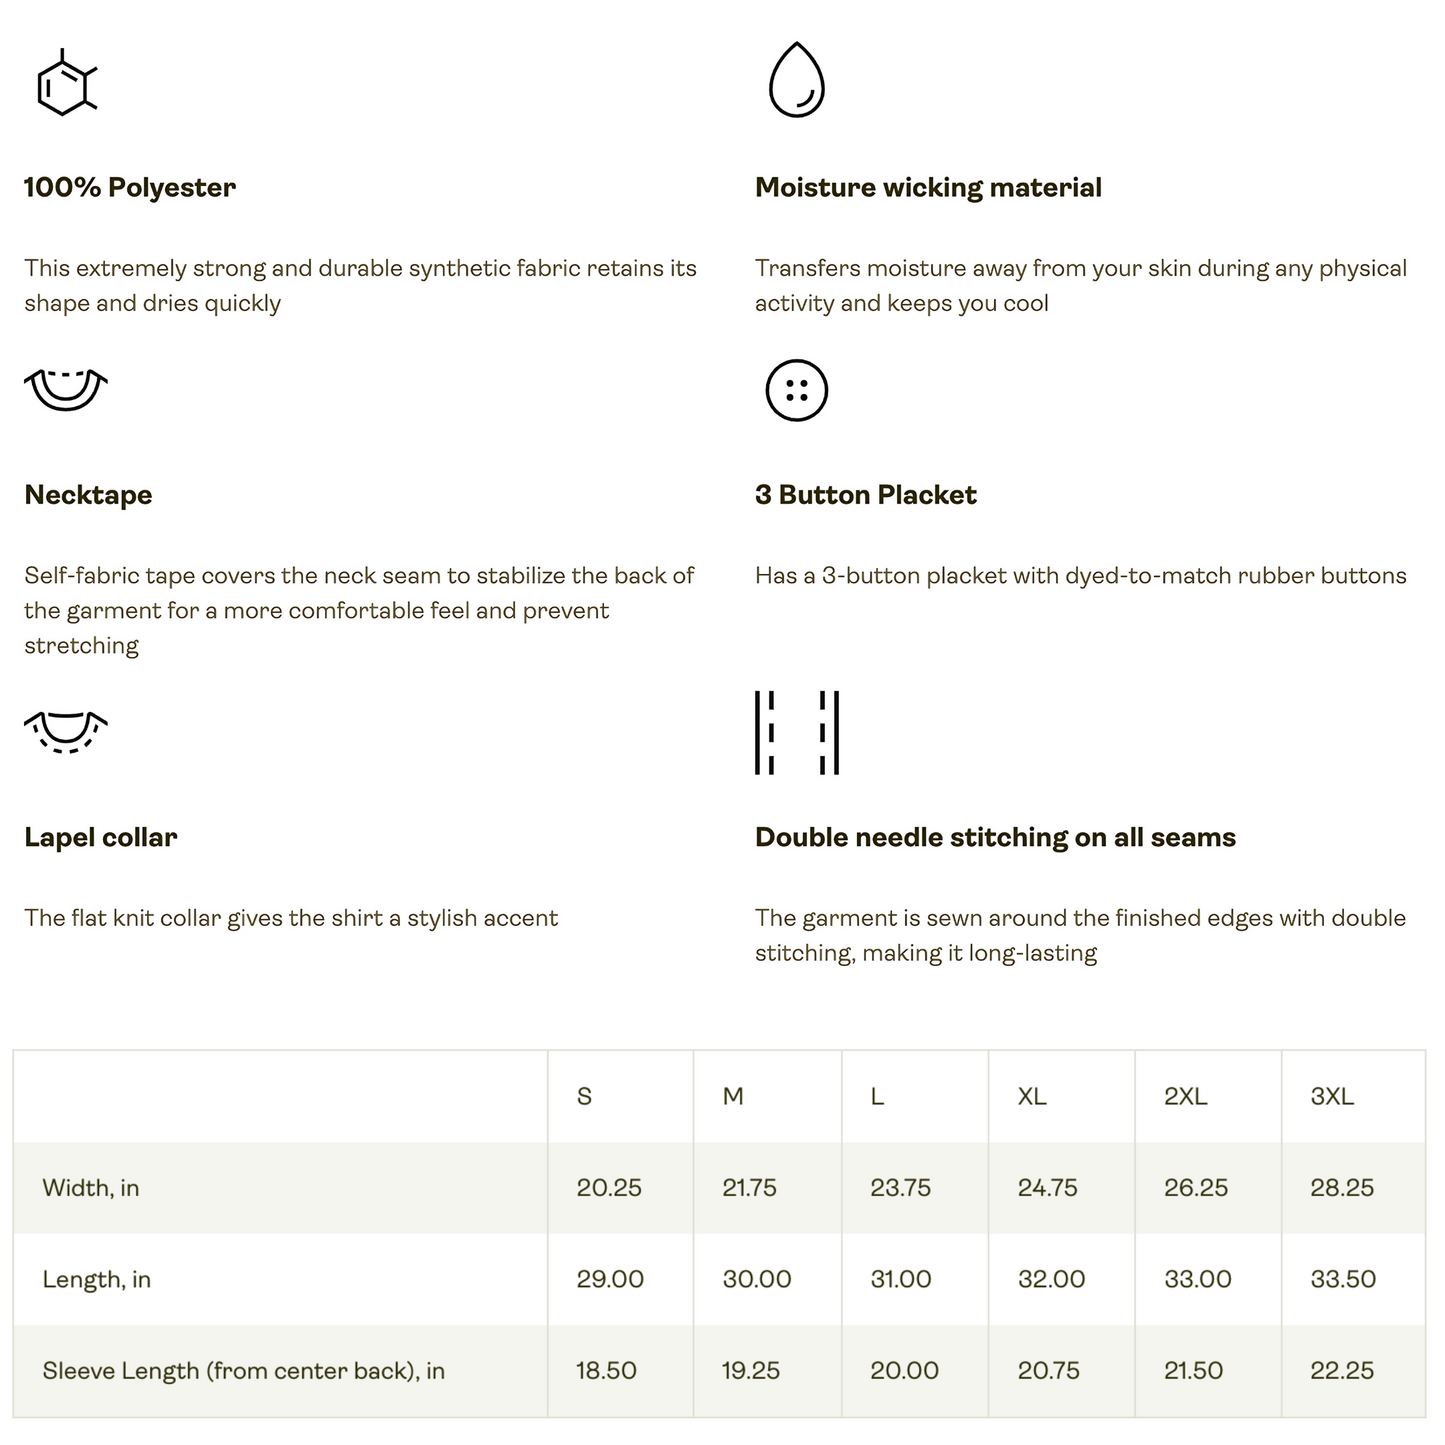This screenshot has height=1445, width=1445.
Task: Click the four-hole button placket icon
Action: [x=796, y=390]
